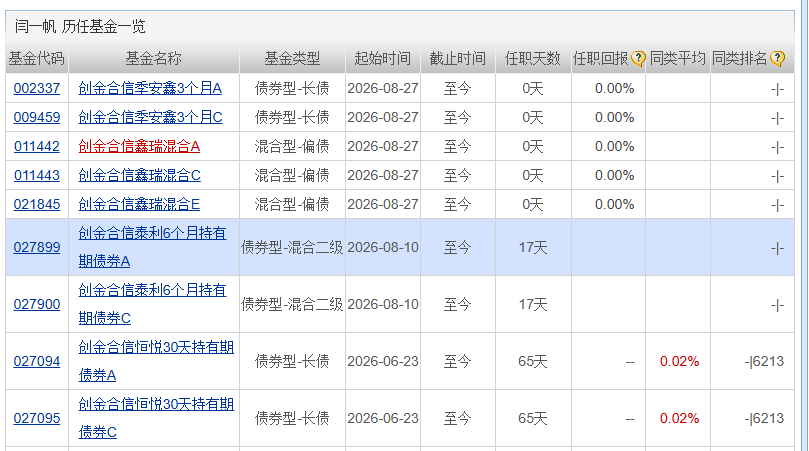Click the 基金名称 column header
The image size is (809, 451).
(x=153, y=59)
